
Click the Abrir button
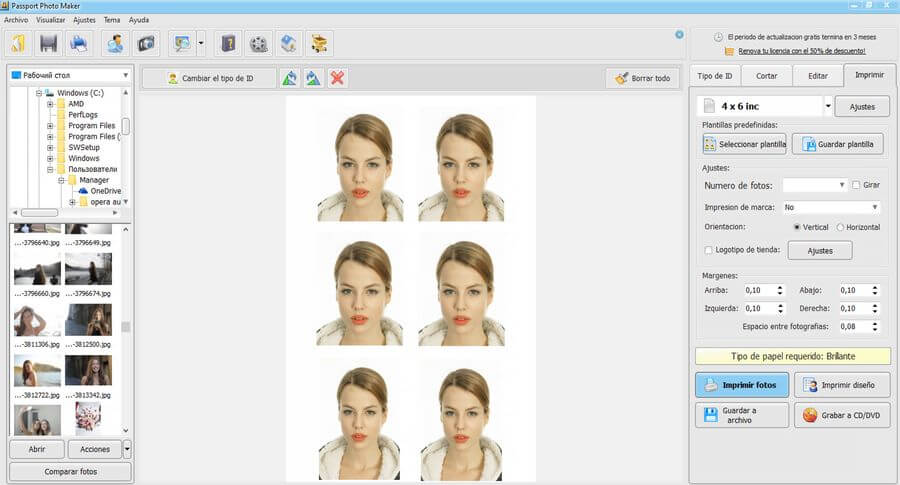click(x=37, y=449)
